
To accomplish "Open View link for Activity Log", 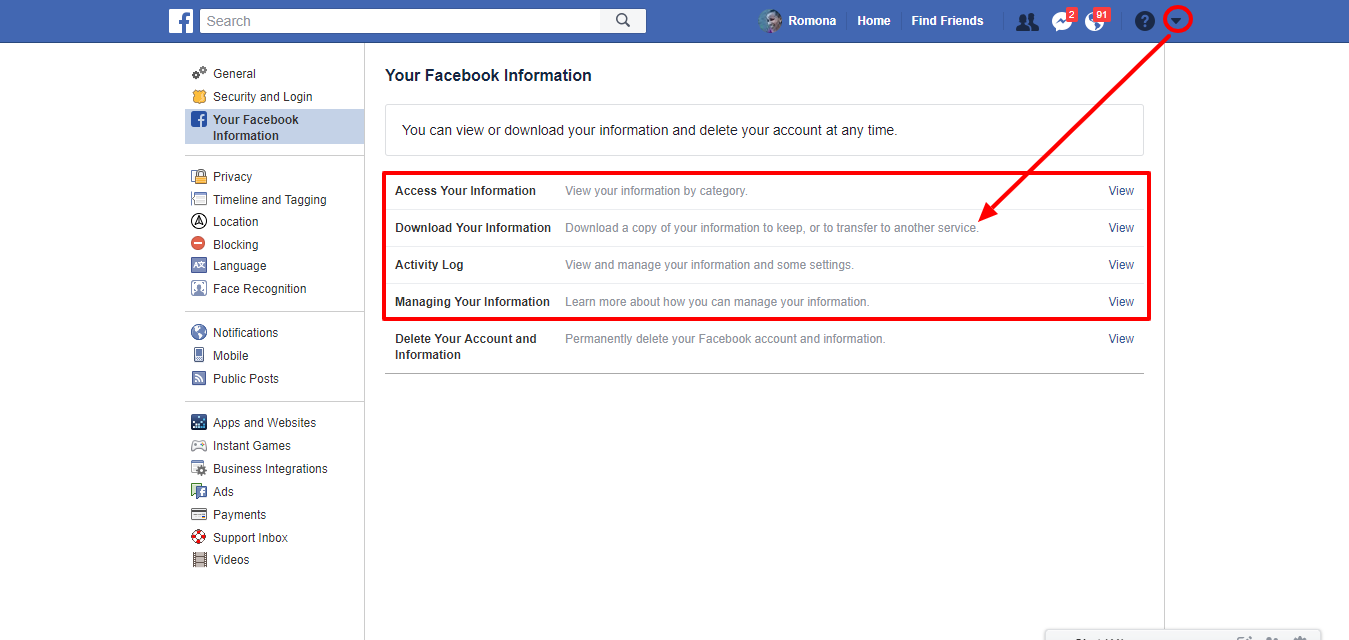I will coord(1121,265).
